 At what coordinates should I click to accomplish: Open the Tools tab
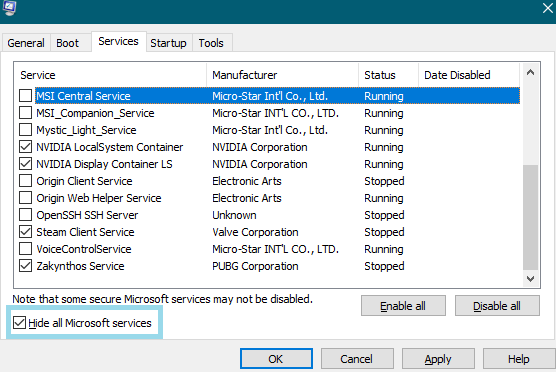click(x=211, y=43)
